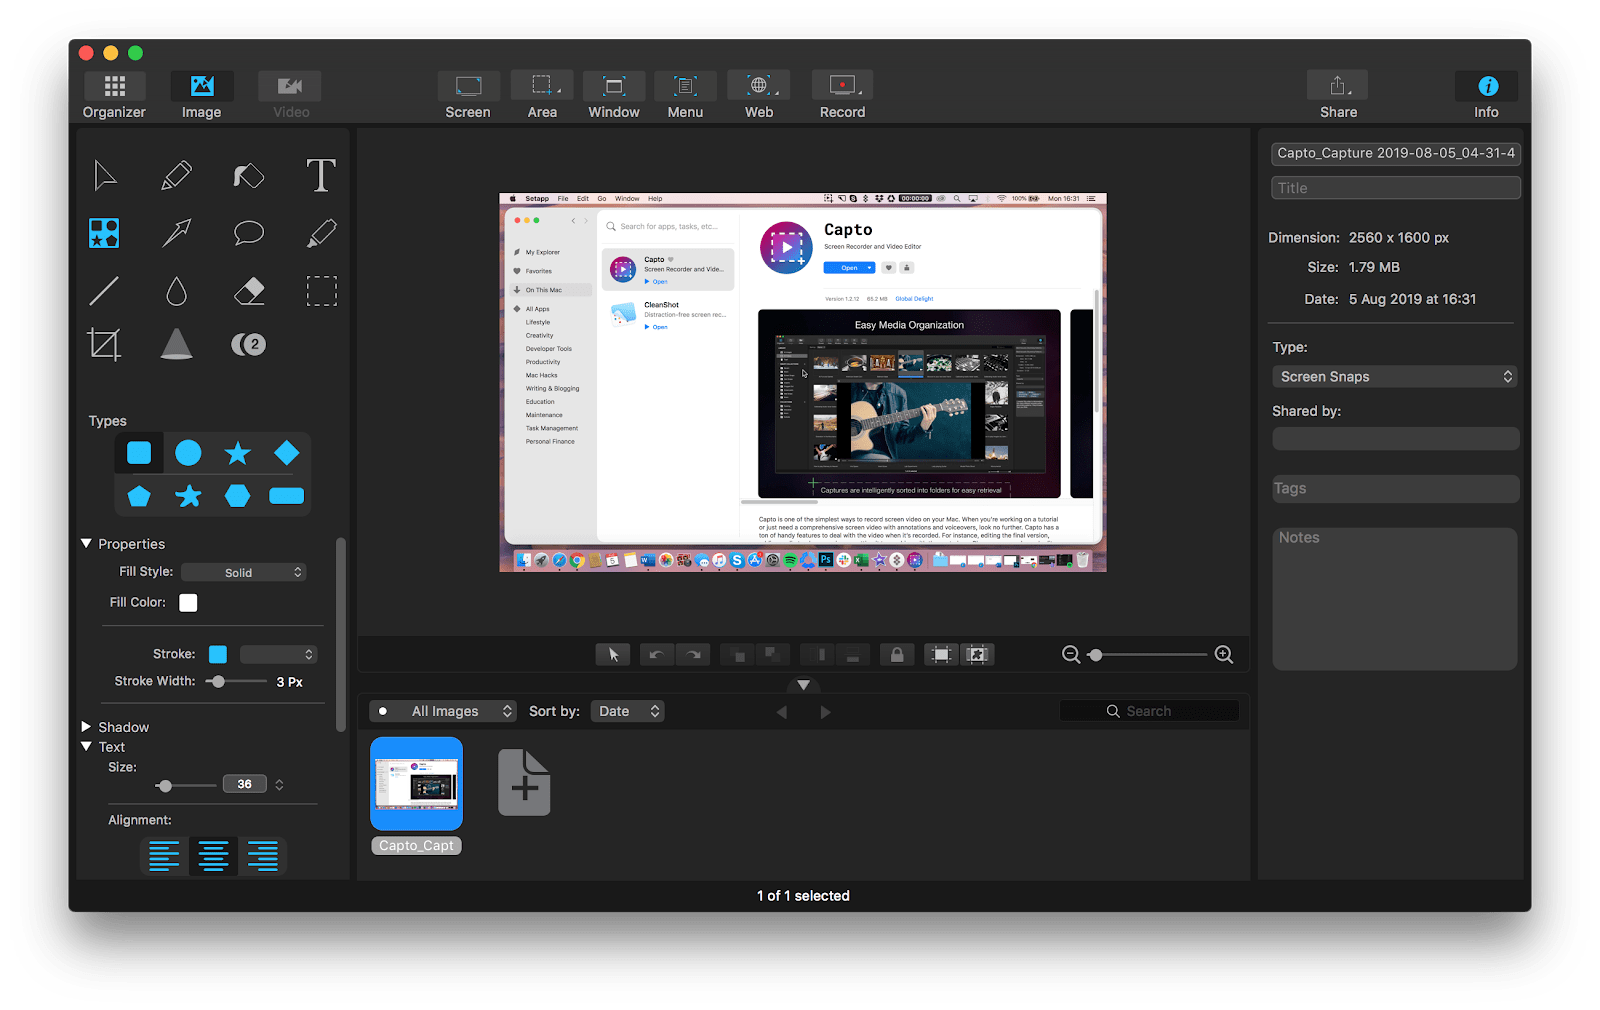
Task: Open the Sort by Date dropdown
Action: coord(627,711)
